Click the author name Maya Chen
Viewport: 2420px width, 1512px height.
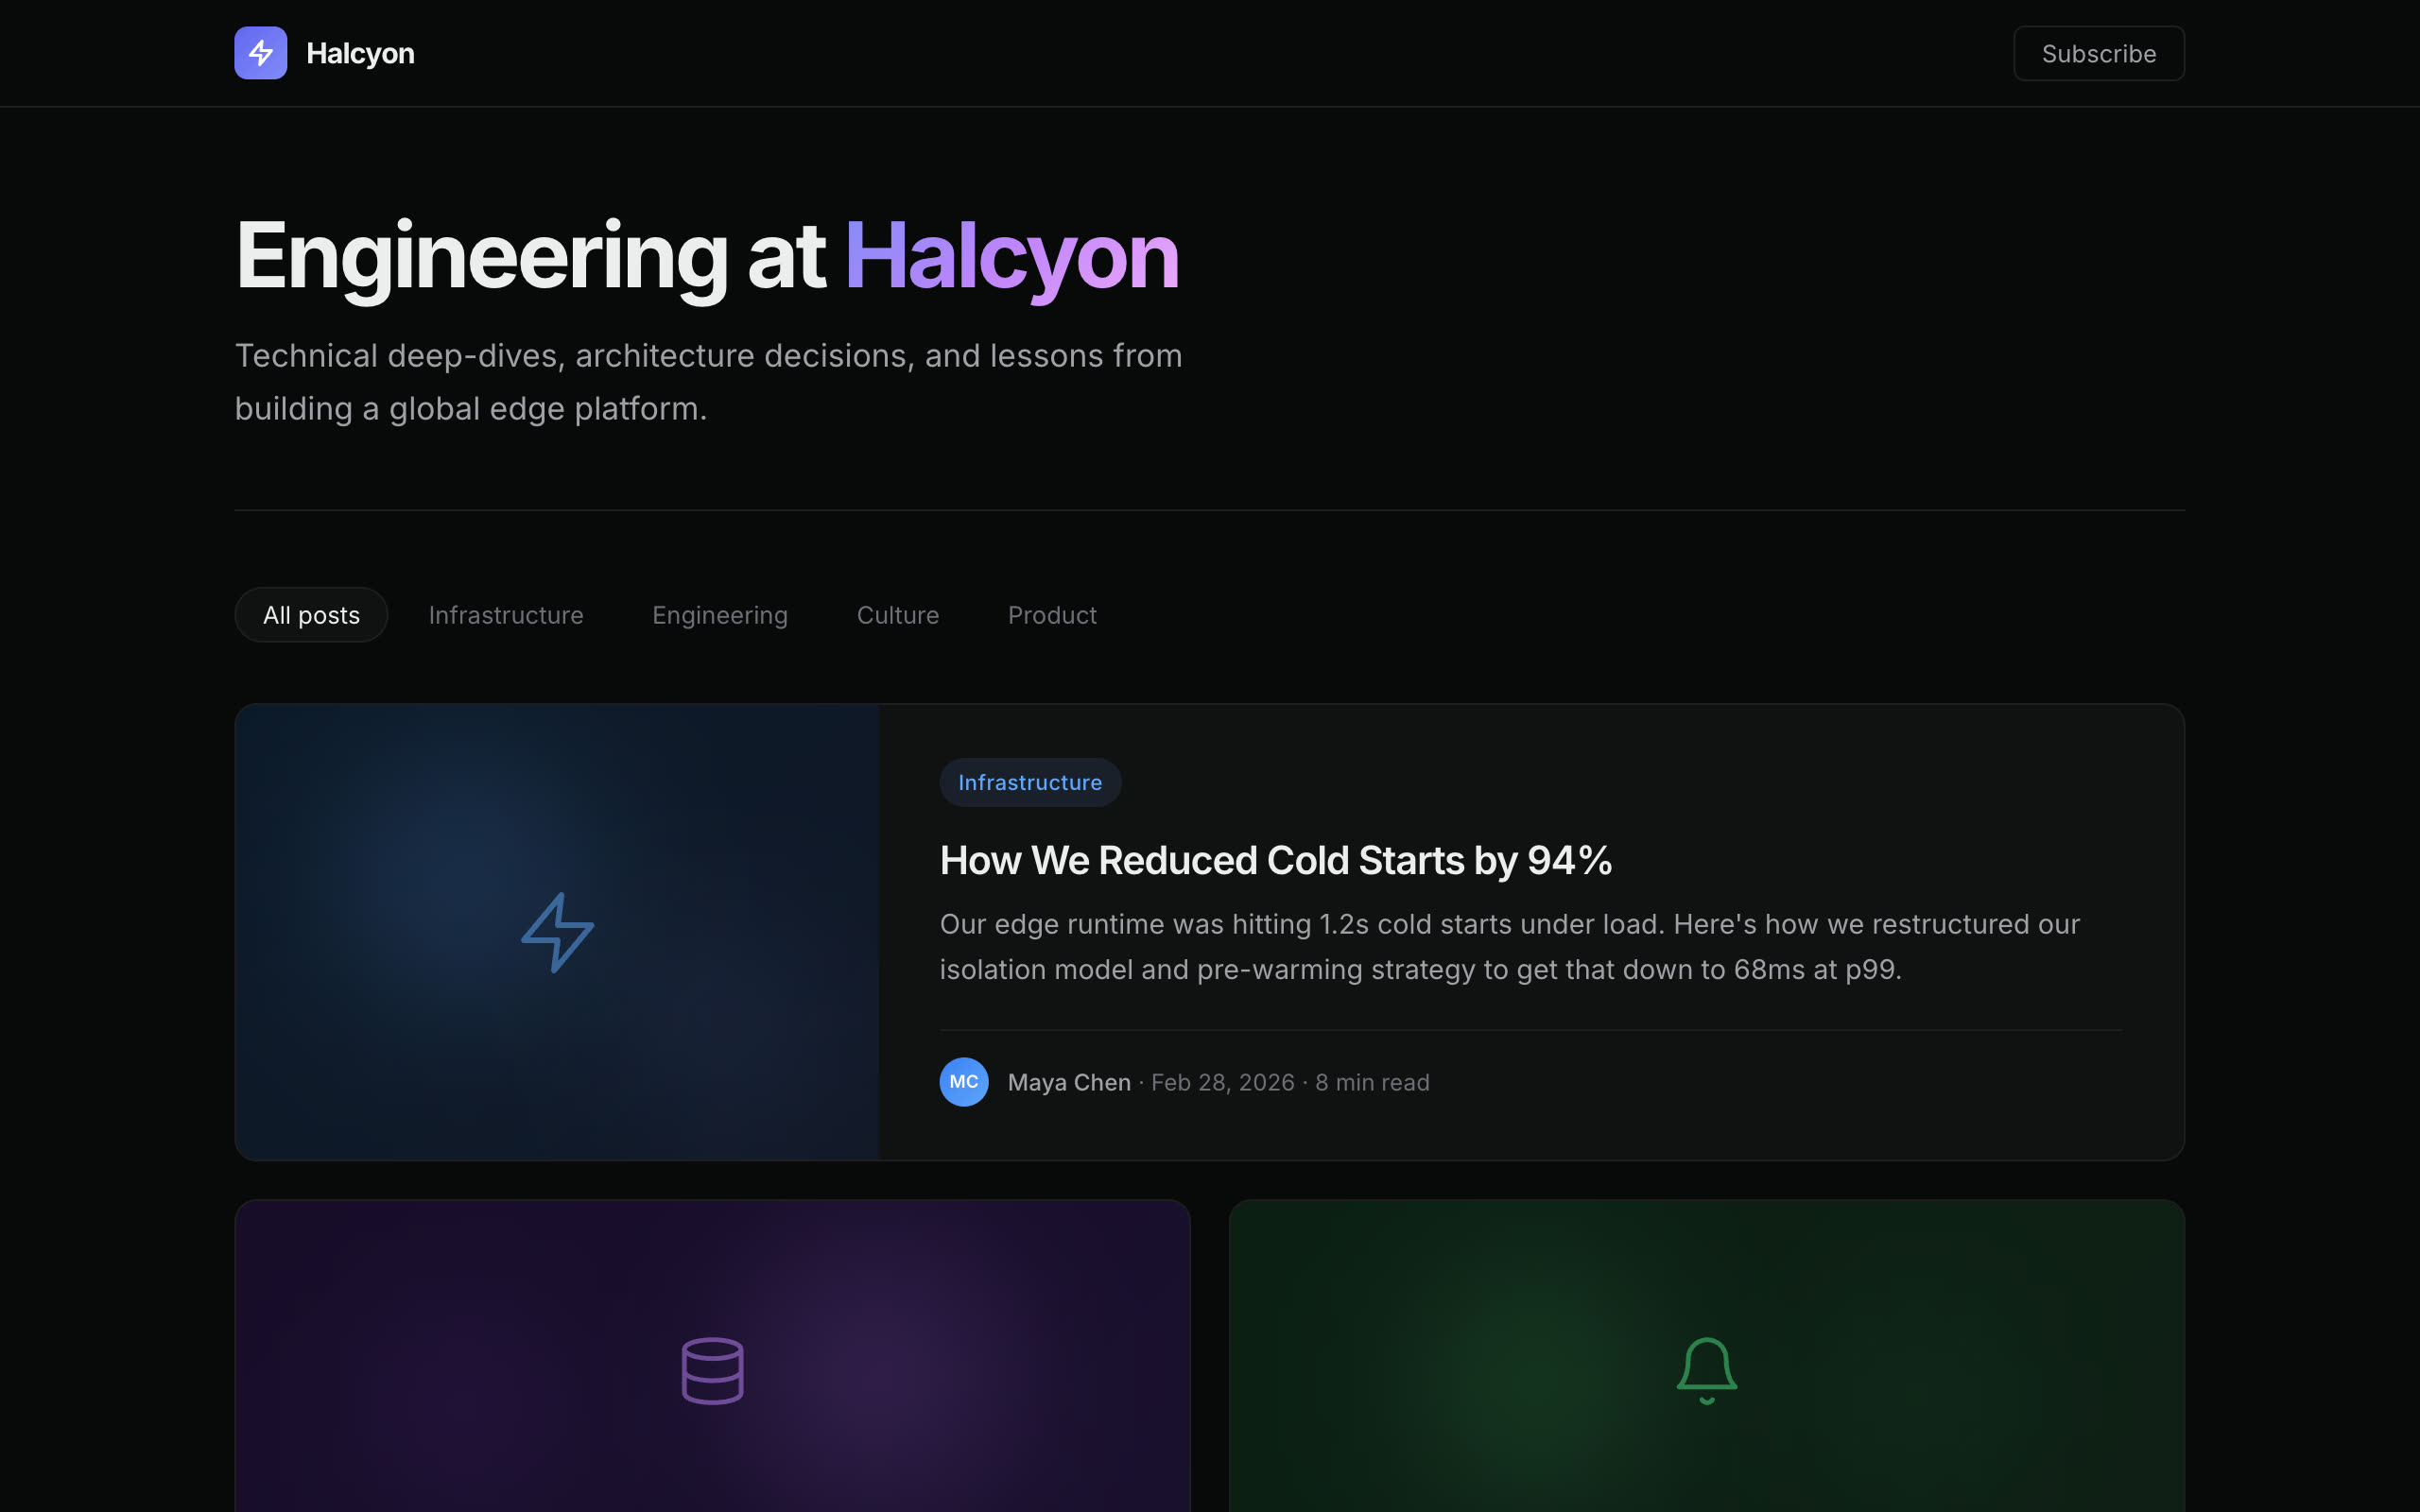(1068, 1081)
